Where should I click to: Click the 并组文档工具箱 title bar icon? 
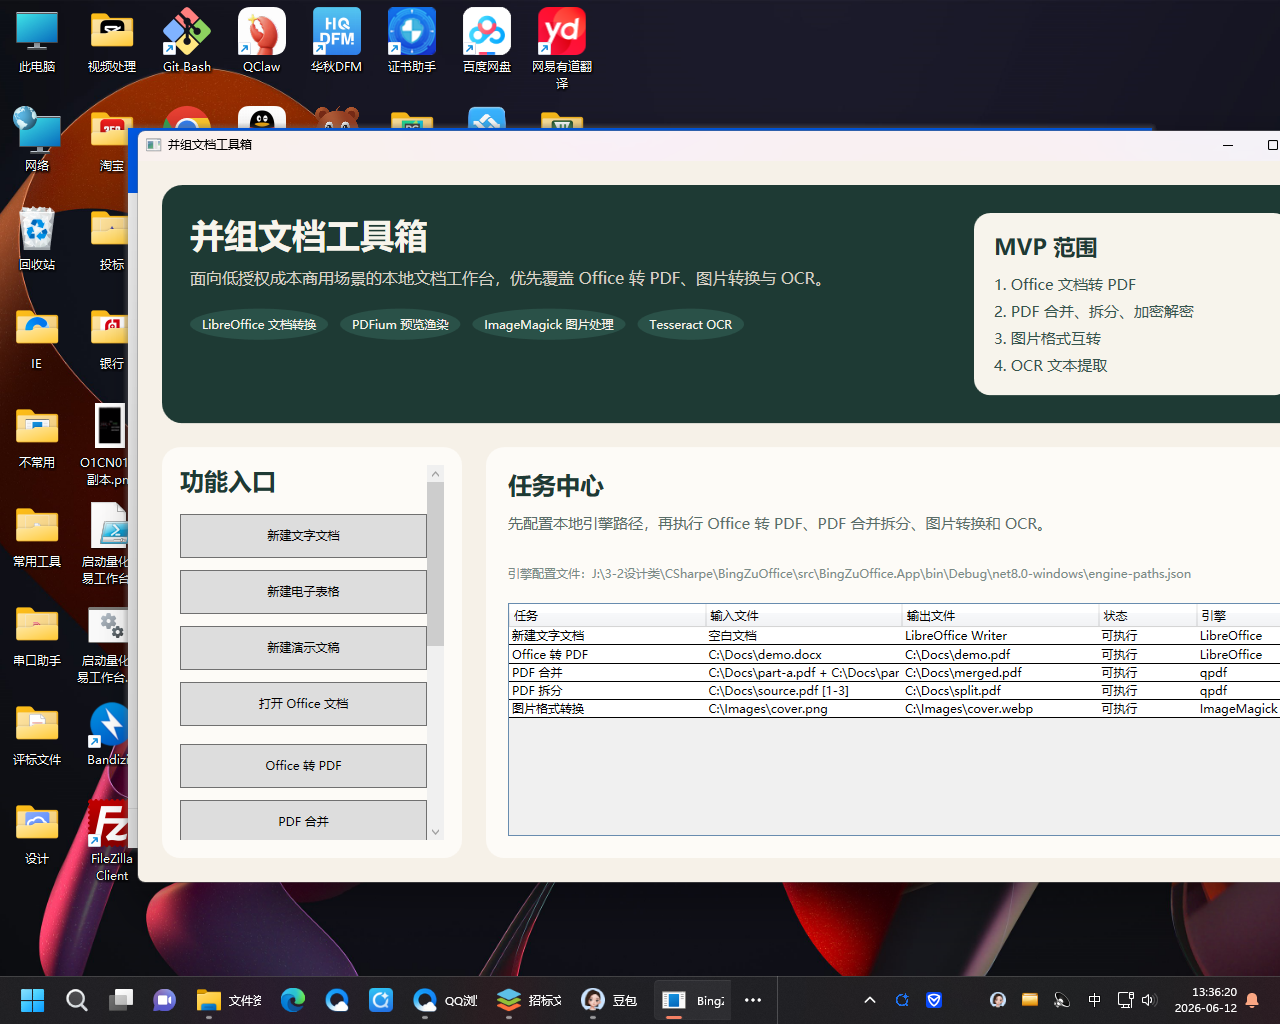click(x=153, y=145)
